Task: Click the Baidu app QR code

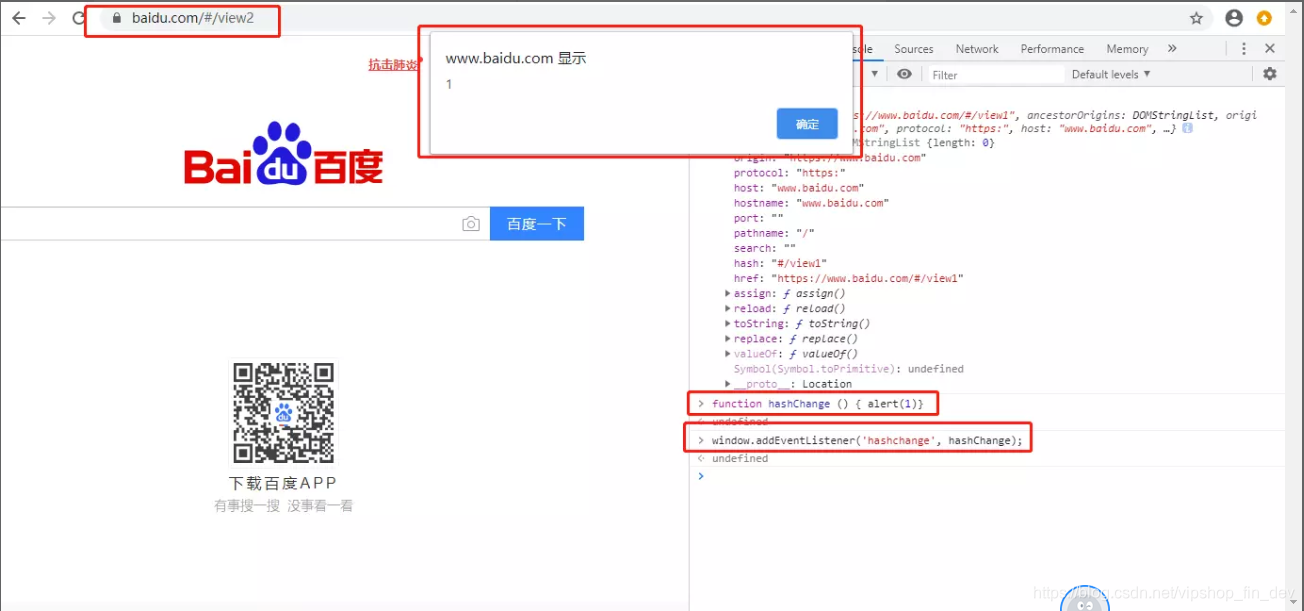Action: 284,414
